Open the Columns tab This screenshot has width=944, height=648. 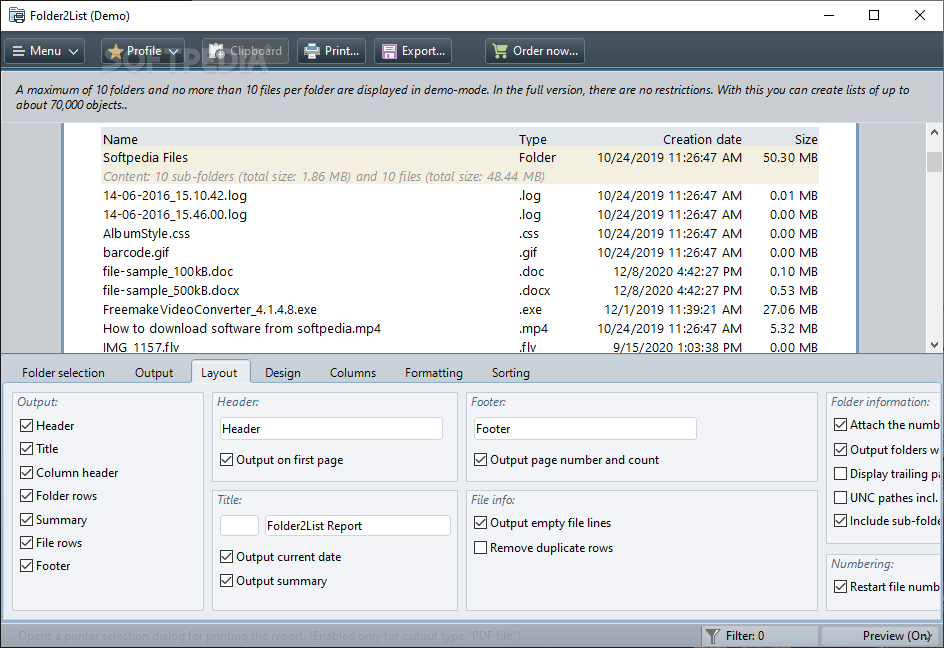[353, 373]
